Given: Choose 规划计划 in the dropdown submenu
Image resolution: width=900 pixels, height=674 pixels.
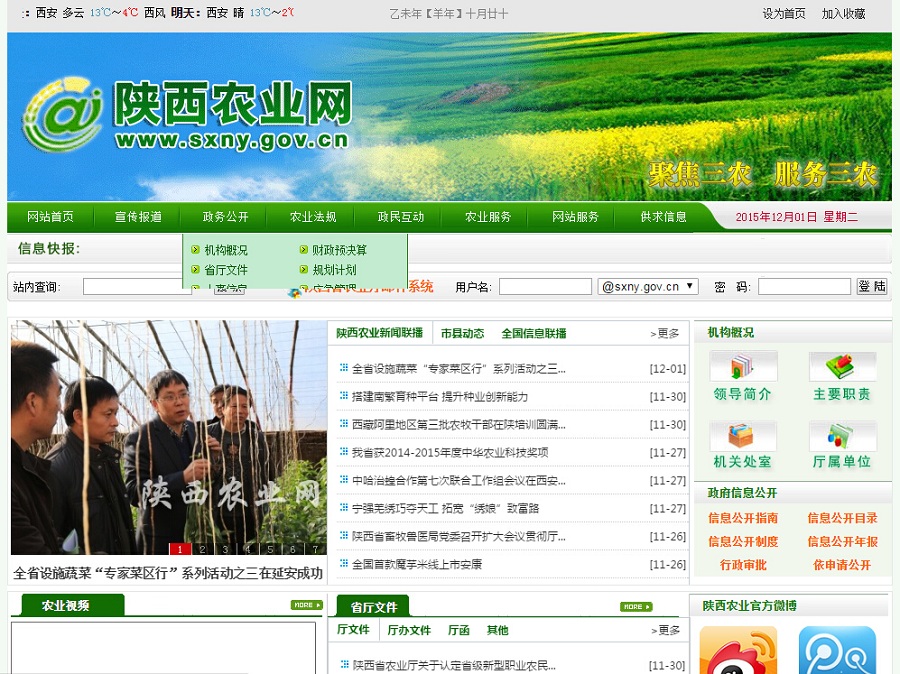Looking at the screenshot, I should [334, 269].
